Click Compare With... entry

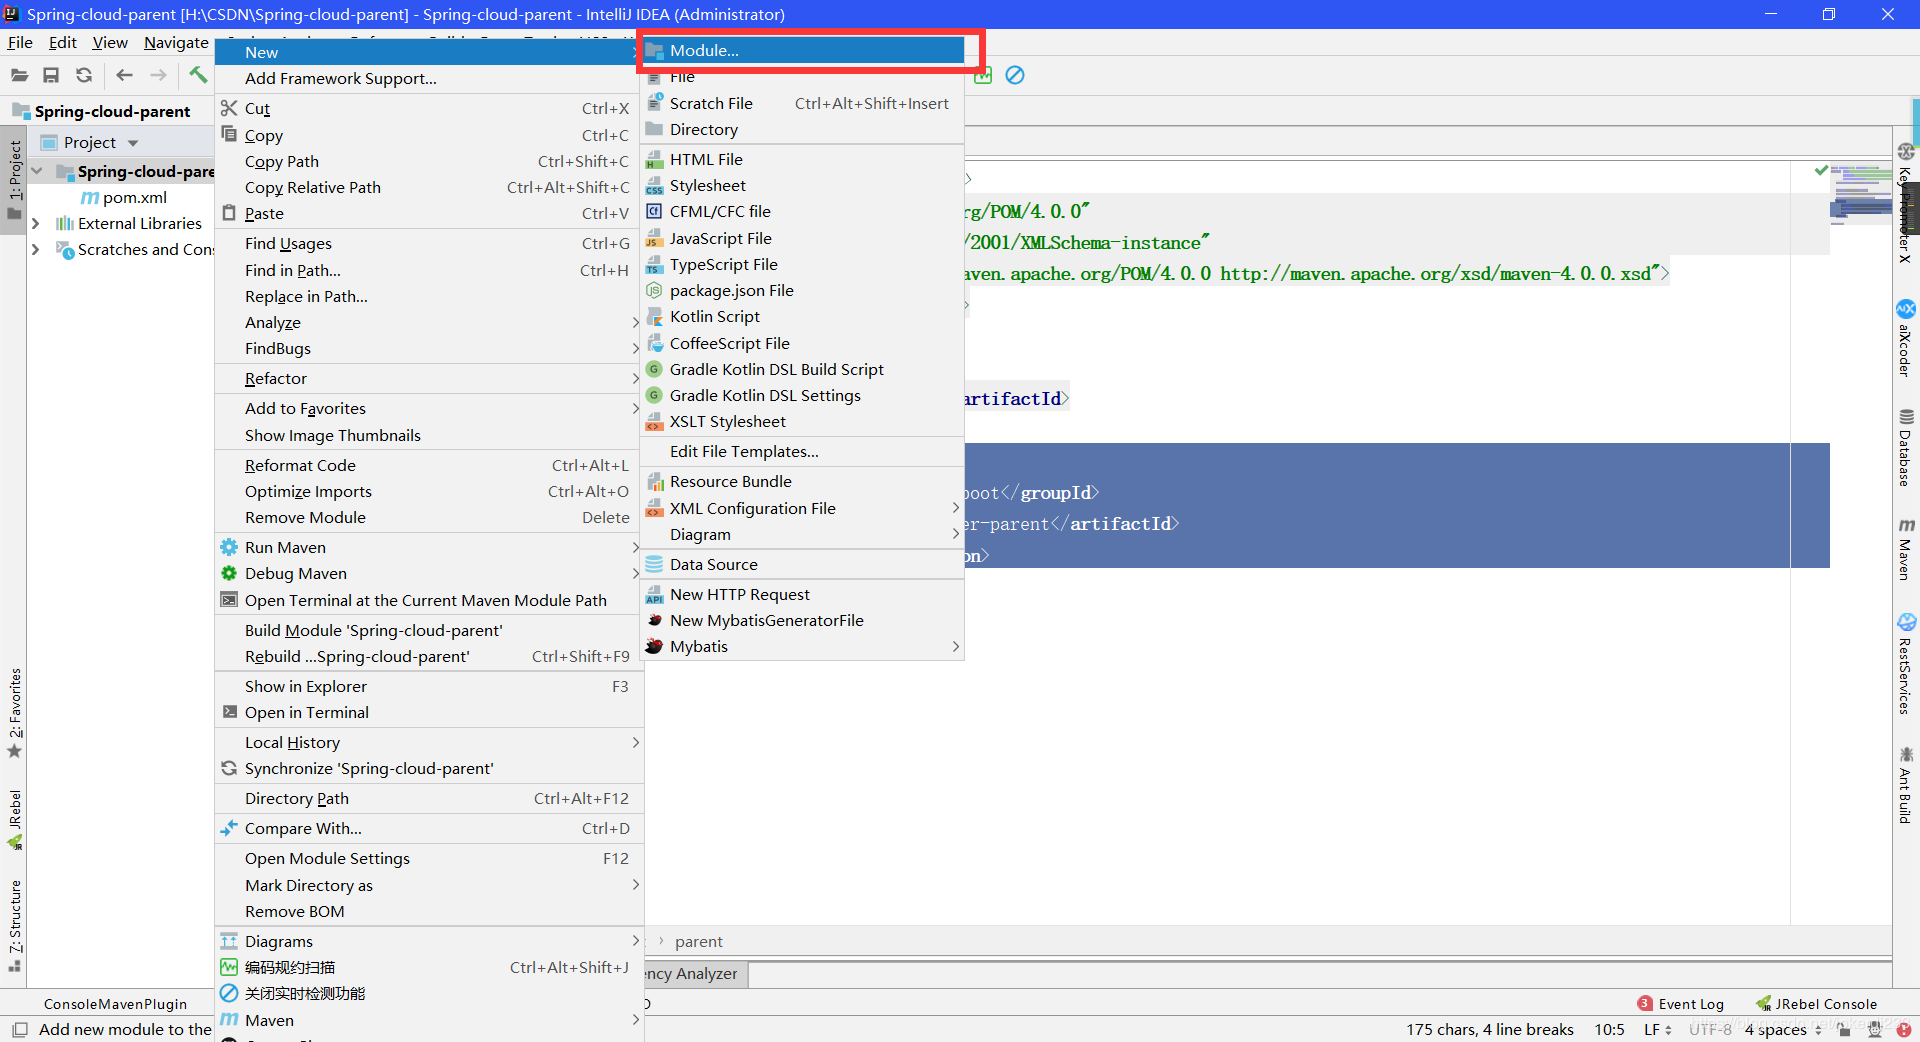tap(428, 828)
